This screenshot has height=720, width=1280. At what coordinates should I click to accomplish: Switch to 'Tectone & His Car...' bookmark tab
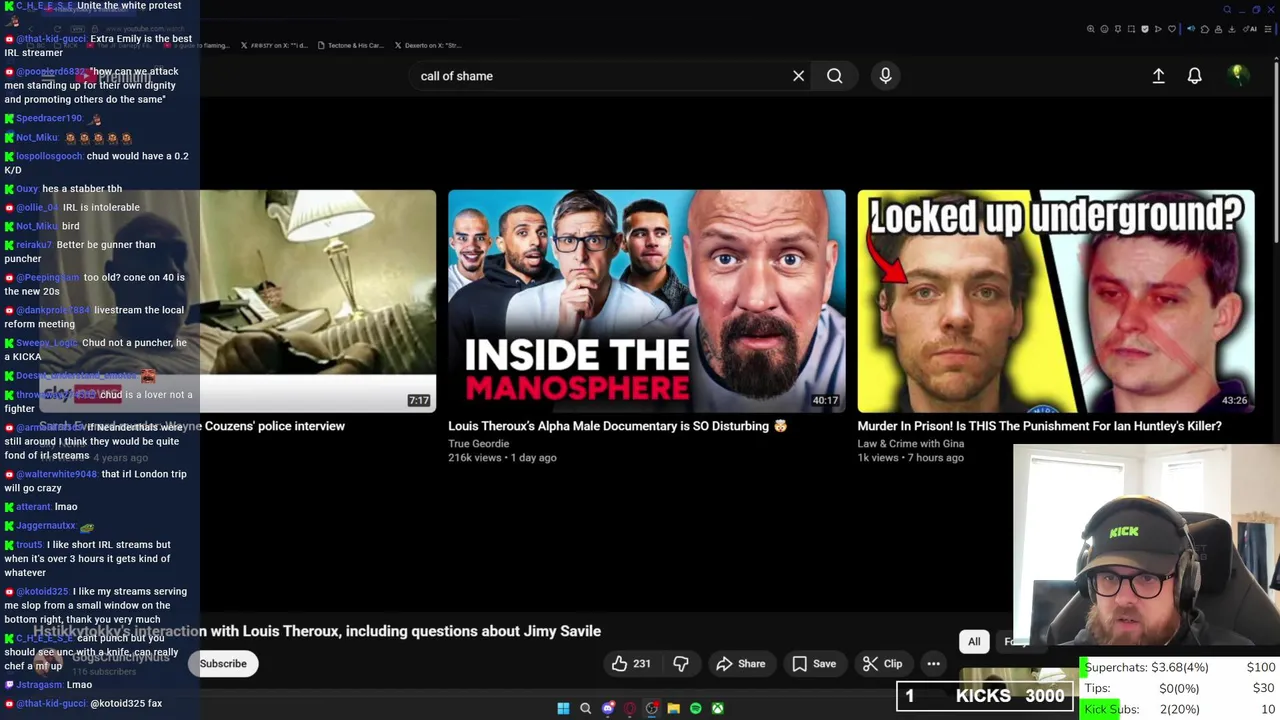pyautogui.click(x=349, y=45)
